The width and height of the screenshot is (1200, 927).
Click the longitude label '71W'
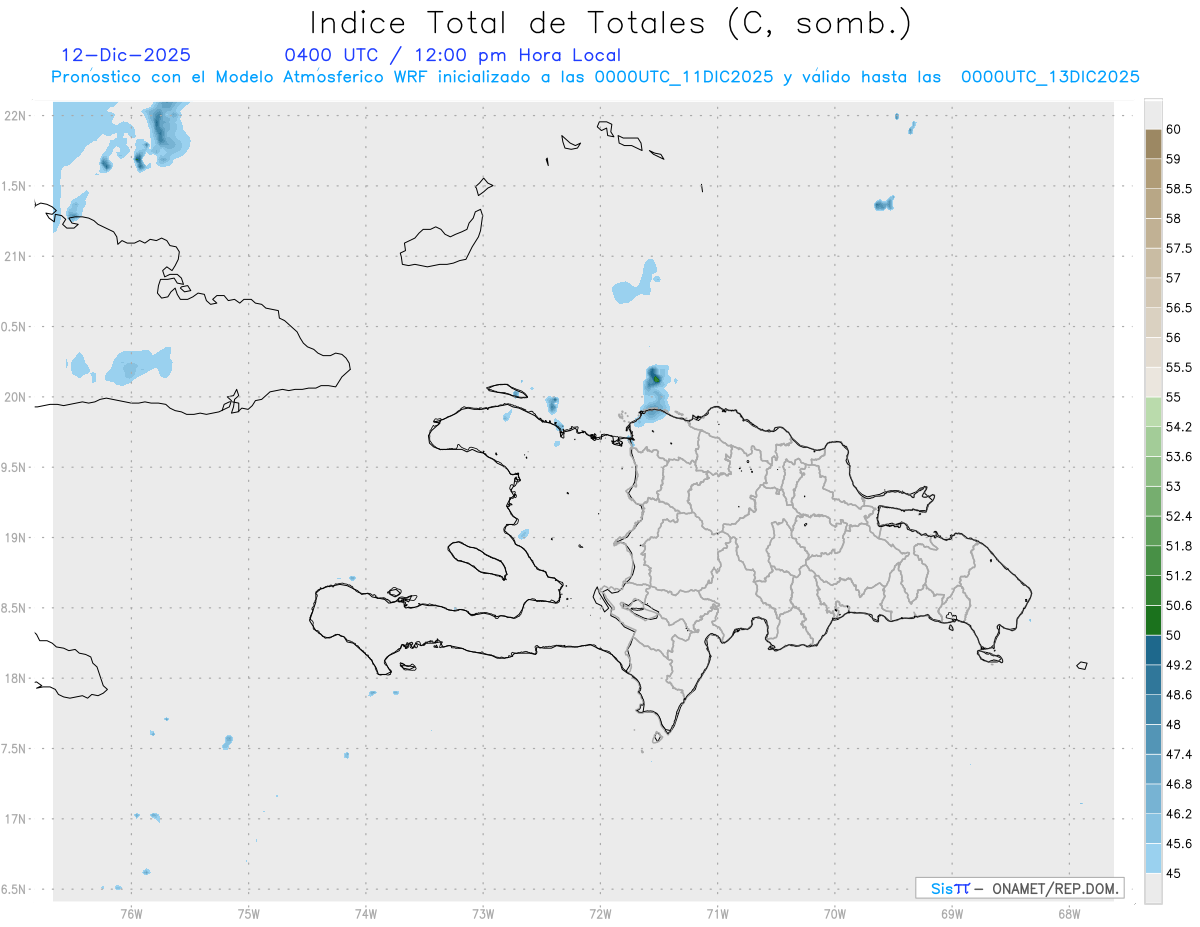(717, 914)
